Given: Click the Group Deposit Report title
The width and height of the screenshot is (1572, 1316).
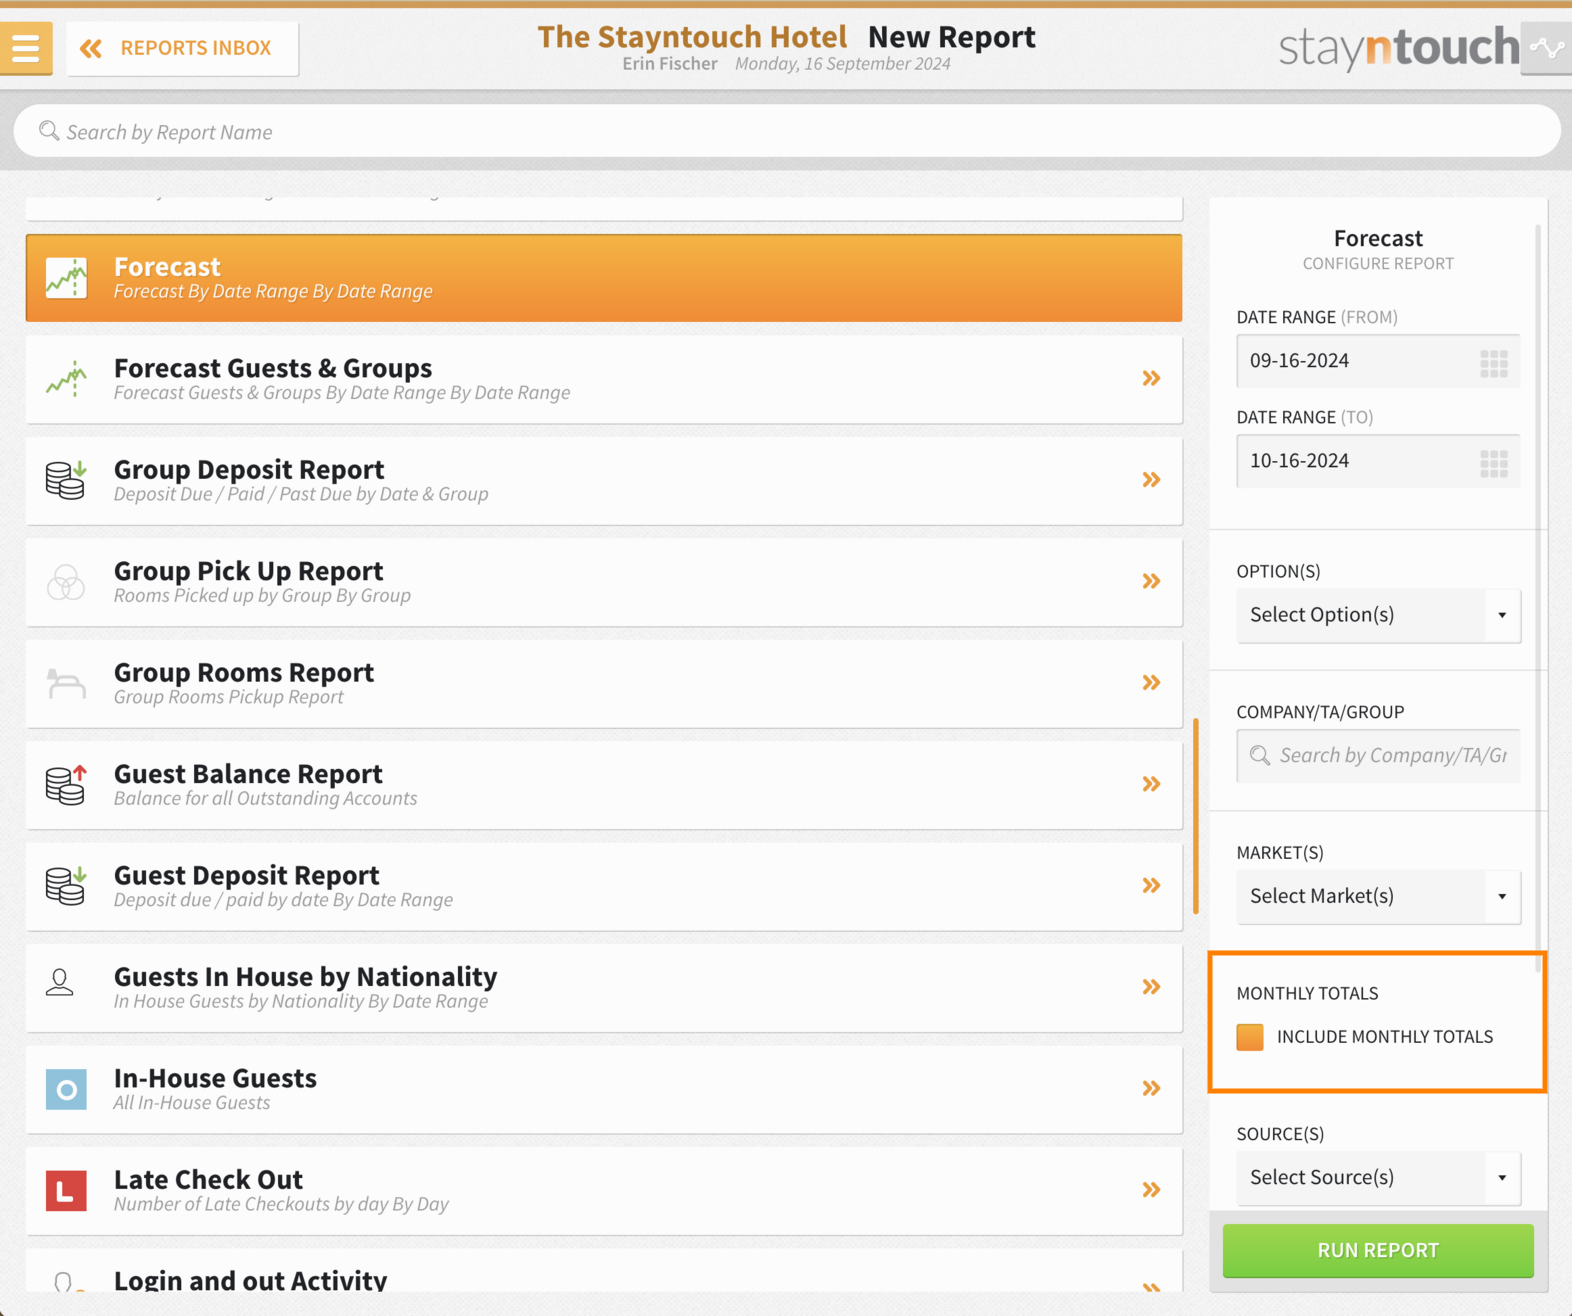Looking at the screenshot, I should [x=249, y=469].
